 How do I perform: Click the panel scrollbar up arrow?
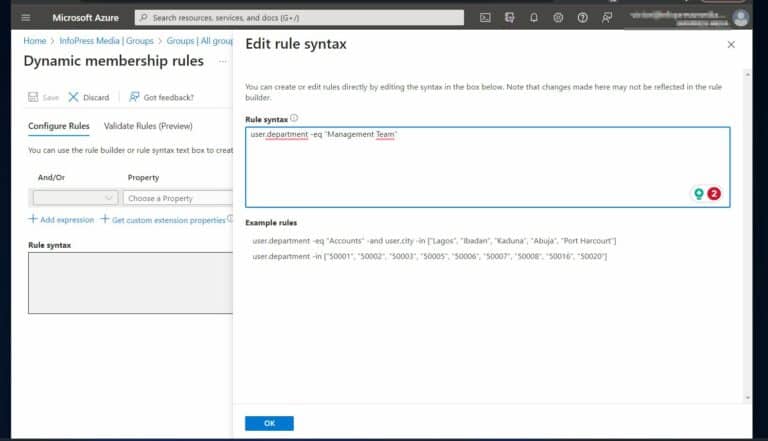tap(747, 74)
